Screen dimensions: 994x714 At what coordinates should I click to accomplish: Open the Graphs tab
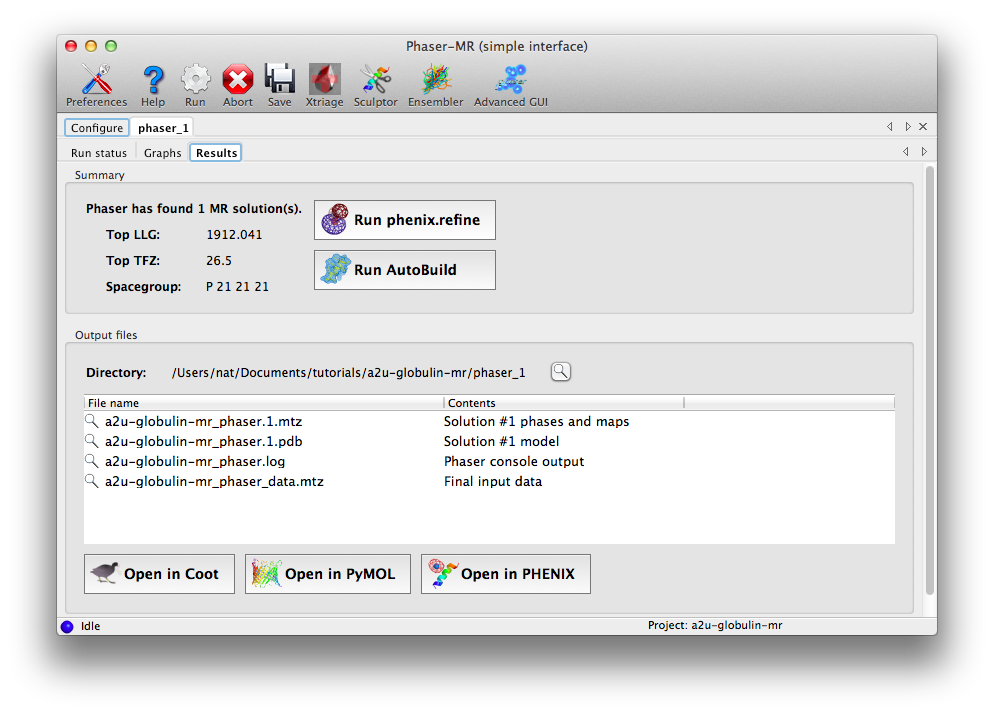coord(162,153)
